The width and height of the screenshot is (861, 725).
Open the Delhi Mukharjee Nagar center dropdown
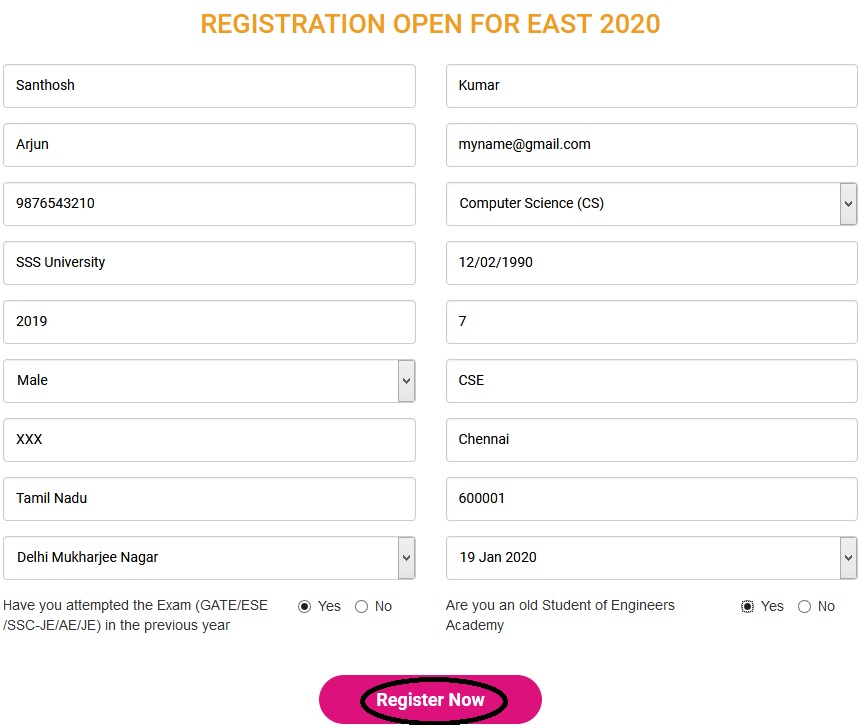[209, 558]
